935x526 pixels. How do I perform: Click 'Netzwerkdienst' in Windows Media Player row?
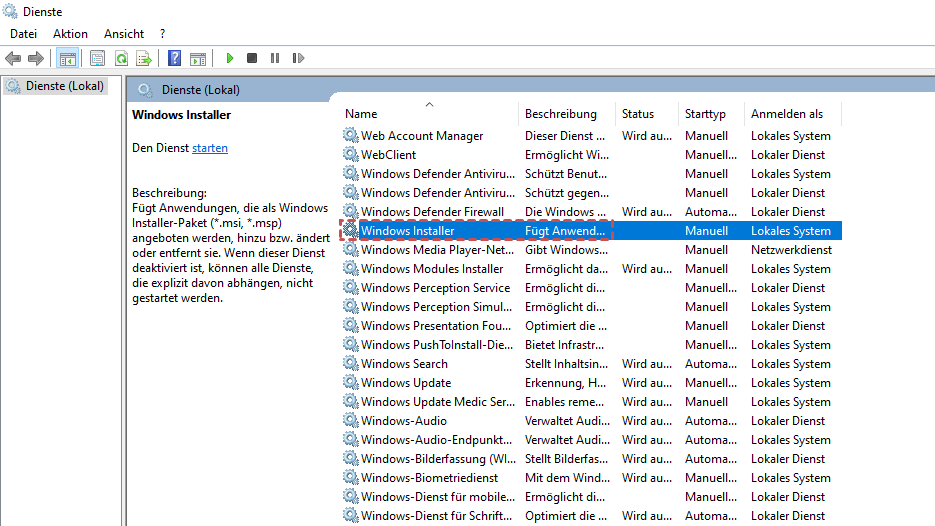791,250
